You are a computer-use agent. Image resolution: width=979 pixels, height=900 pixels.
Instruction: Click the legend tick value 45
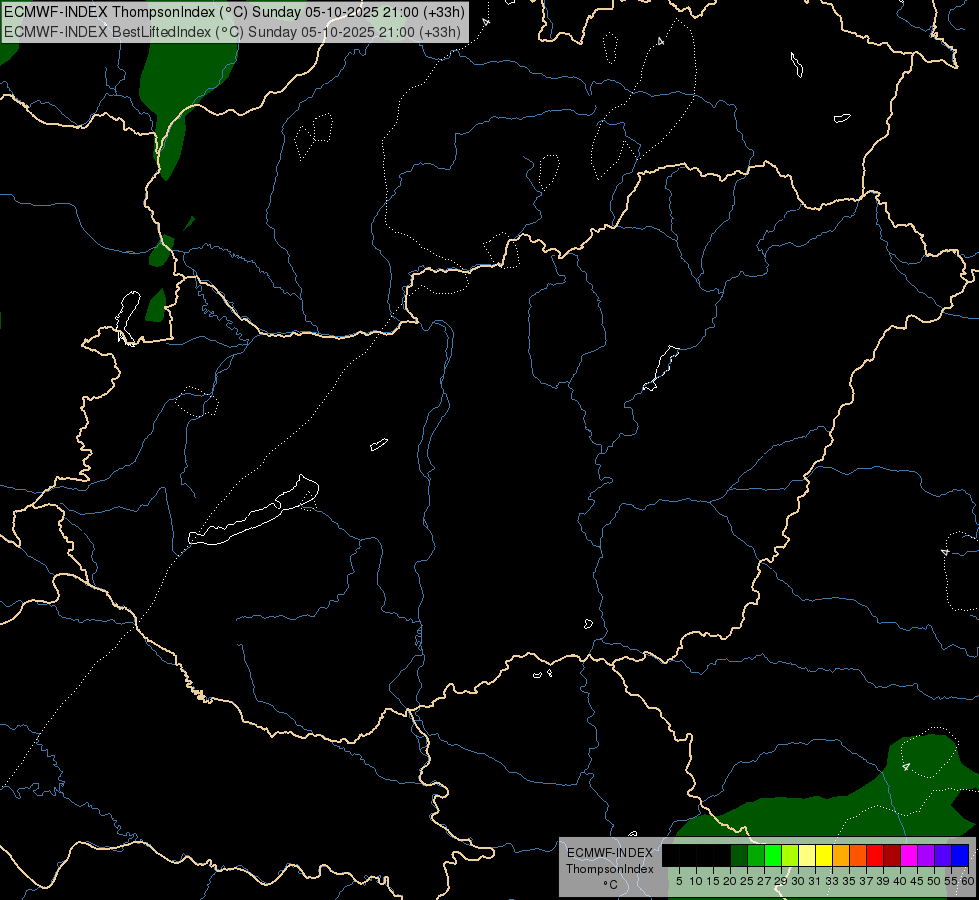point(917,881)
